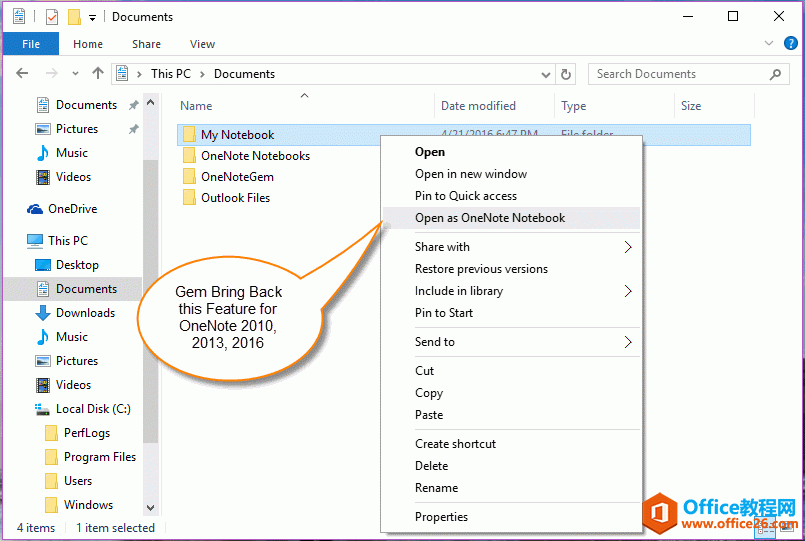Click navigation pane scroll down arrow
Image resolution: width=805 pixels, height=541 pixels.
[x=150, y=508]
